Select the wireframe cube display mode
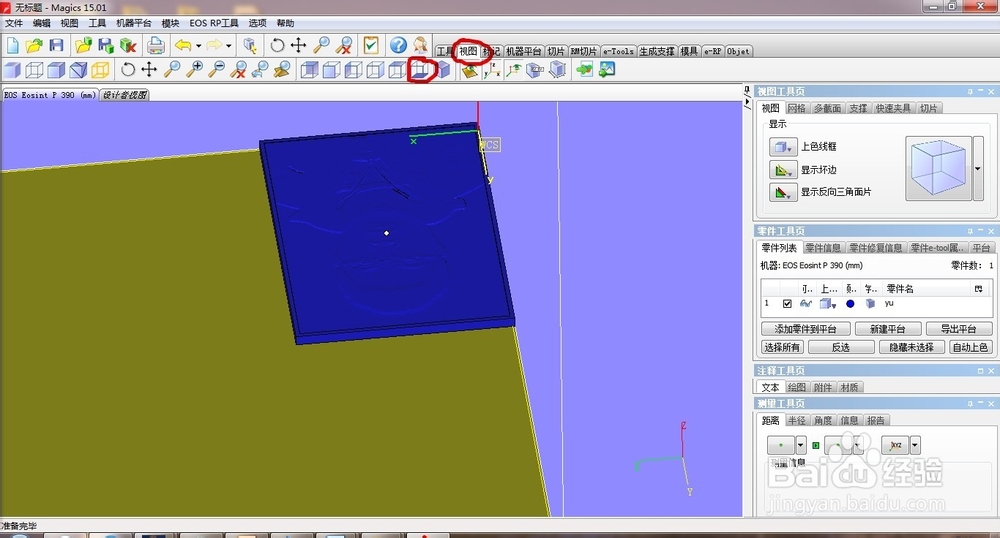This screenshot has height=538, width=1000. [x=34, y=69]
